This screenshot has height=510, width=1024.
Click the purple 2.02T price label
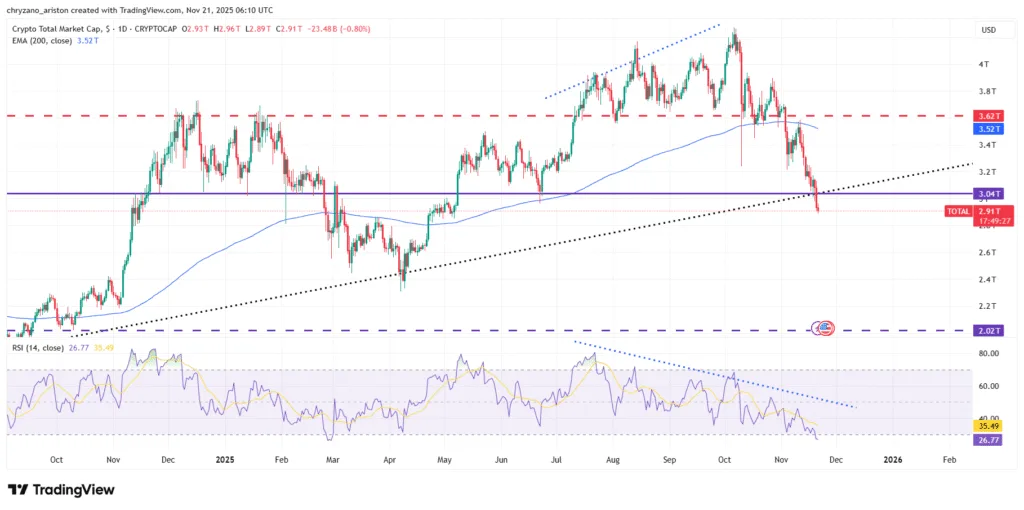coord(987,330)
